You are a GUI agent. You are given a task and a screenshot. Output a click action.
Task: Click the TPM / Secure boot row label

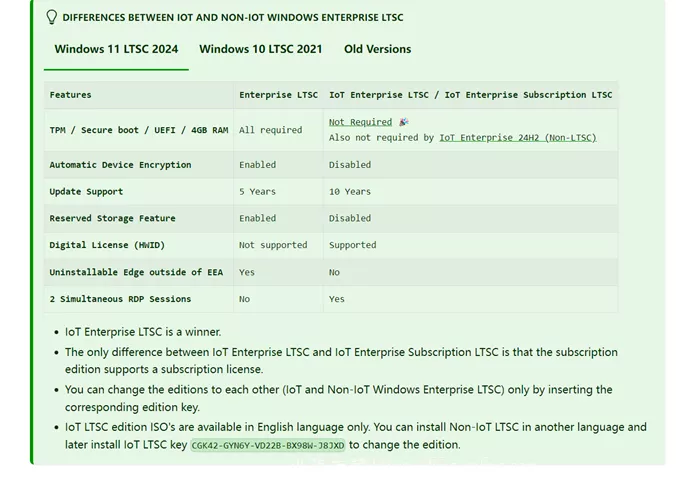click(x=139, y=130)
